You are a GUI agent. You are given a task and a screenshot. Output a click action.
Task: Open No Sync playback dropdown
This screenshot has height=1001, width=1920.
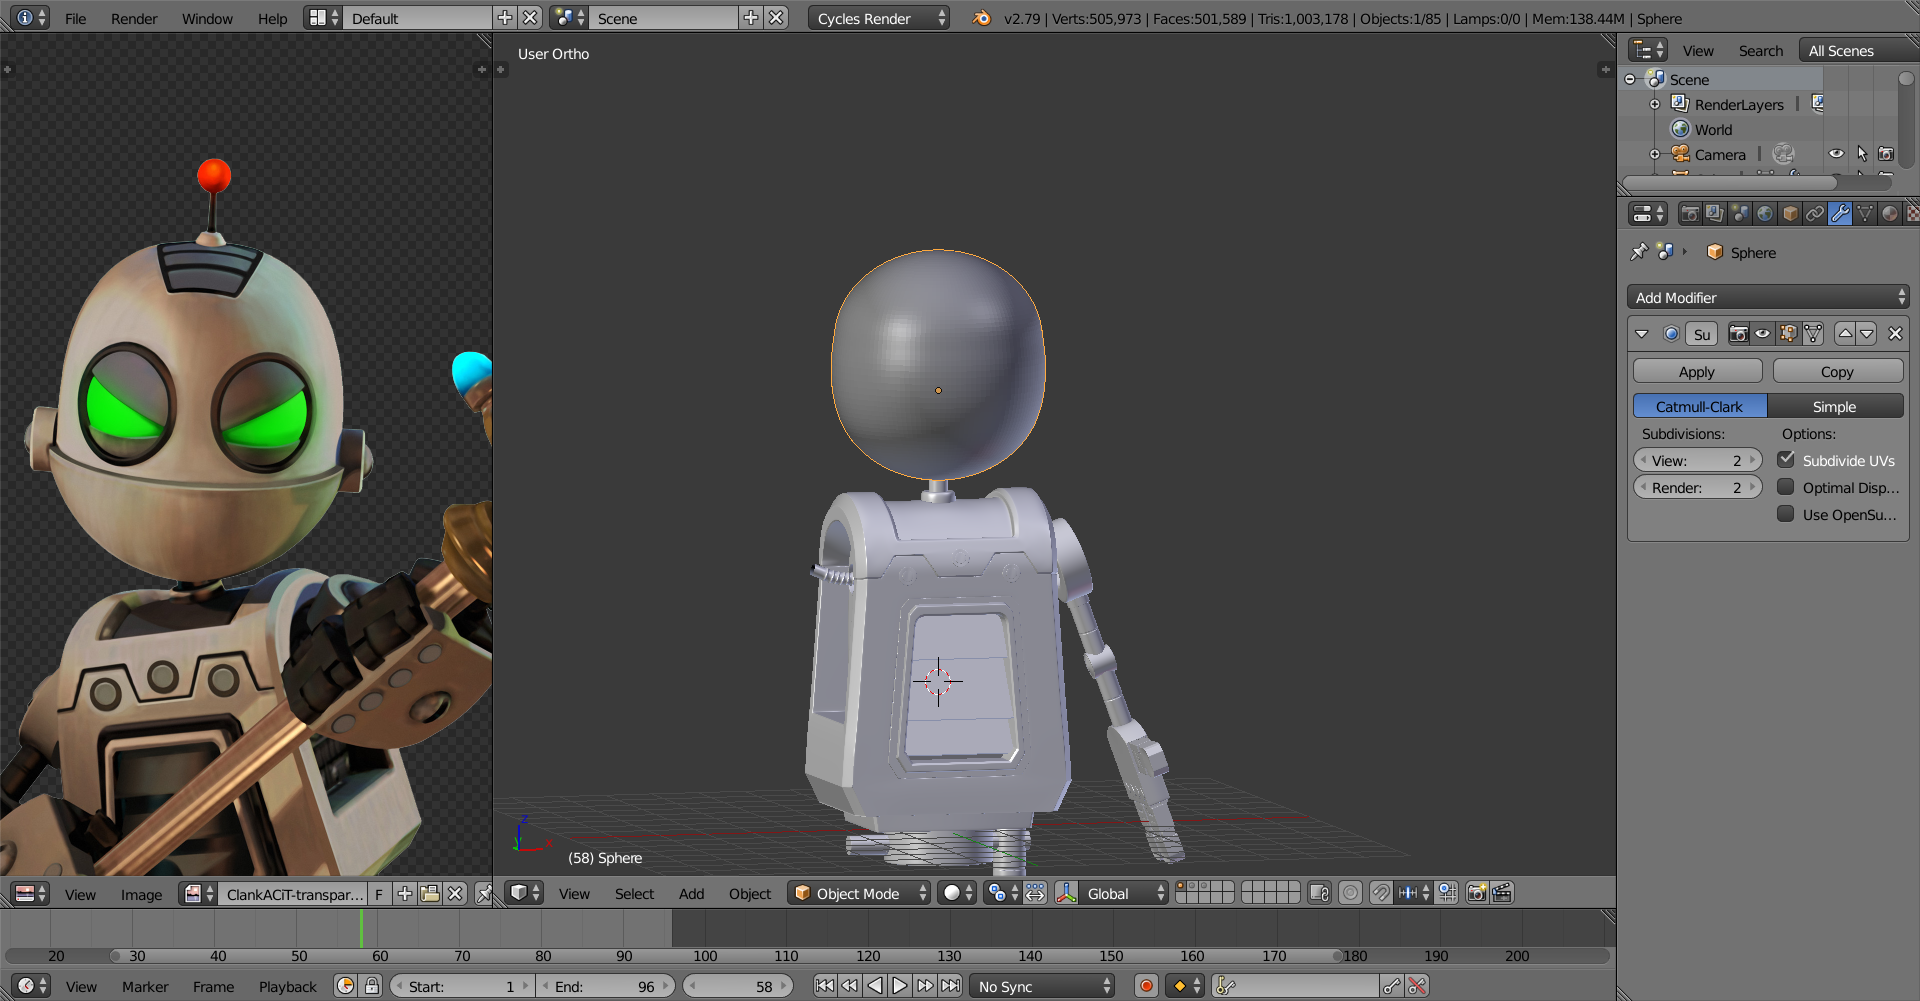click(x=1043, y=986)
